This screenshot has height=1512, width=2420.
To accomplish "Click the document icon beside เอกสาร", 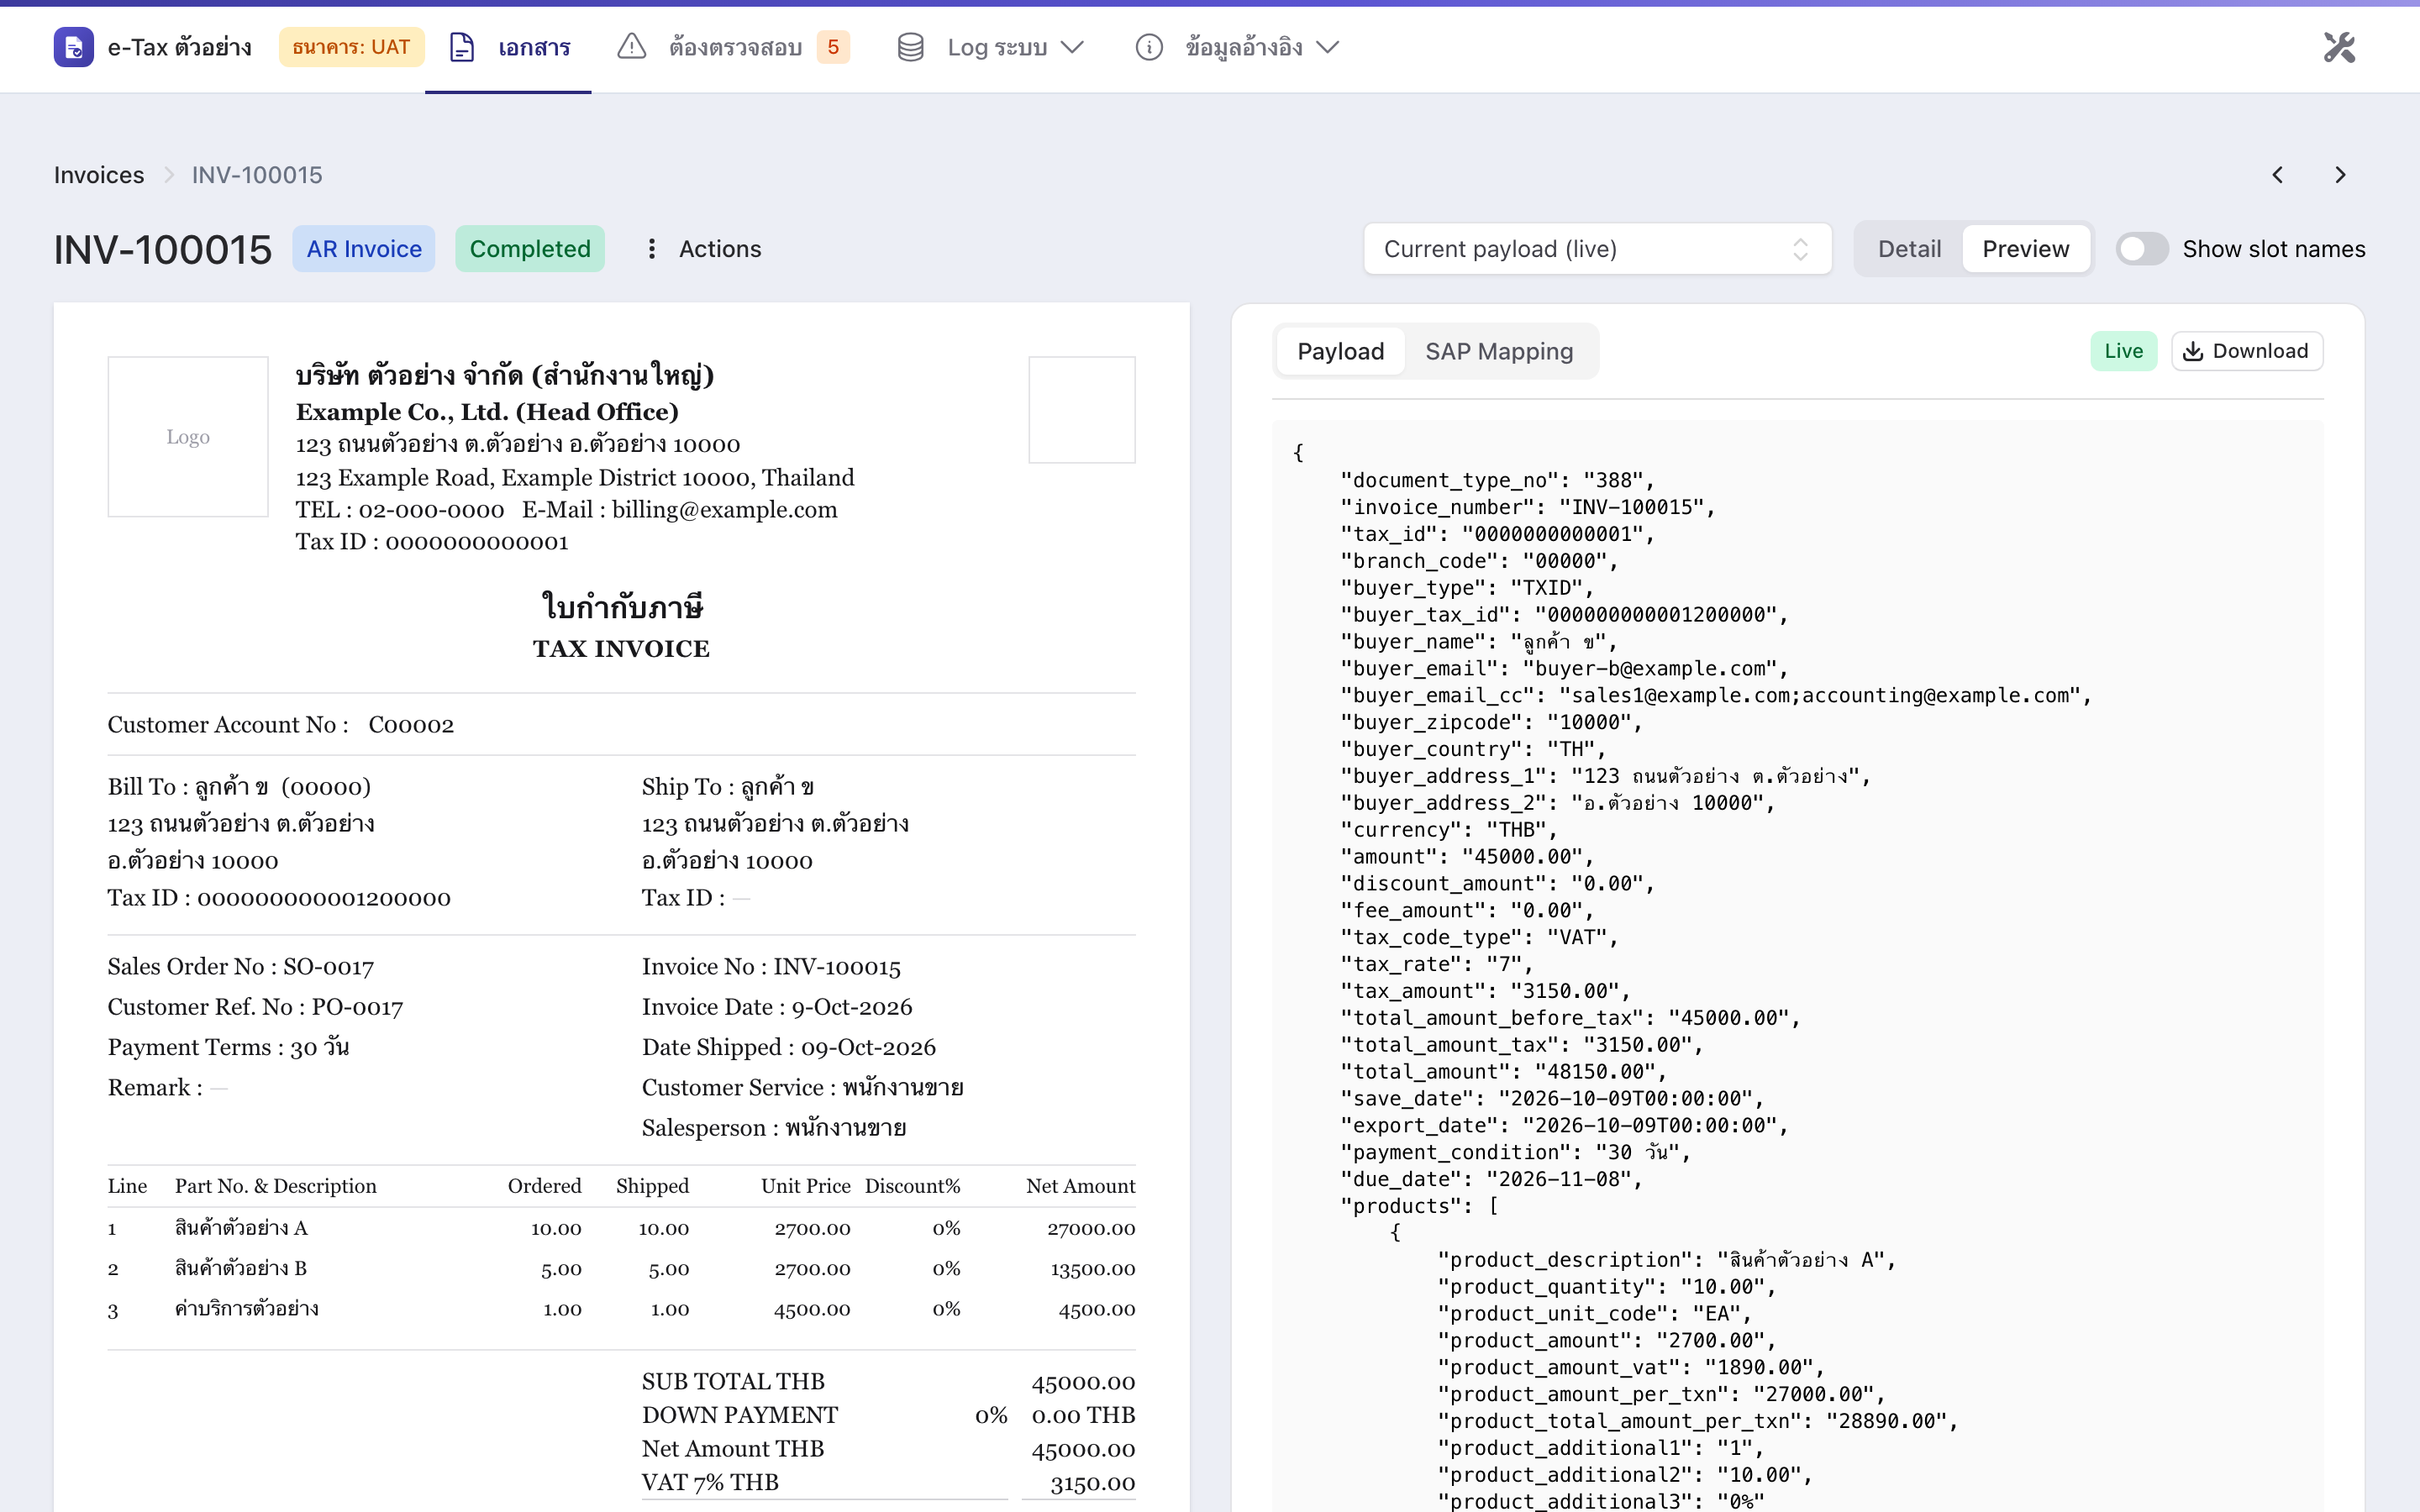I will pos(462,47).
